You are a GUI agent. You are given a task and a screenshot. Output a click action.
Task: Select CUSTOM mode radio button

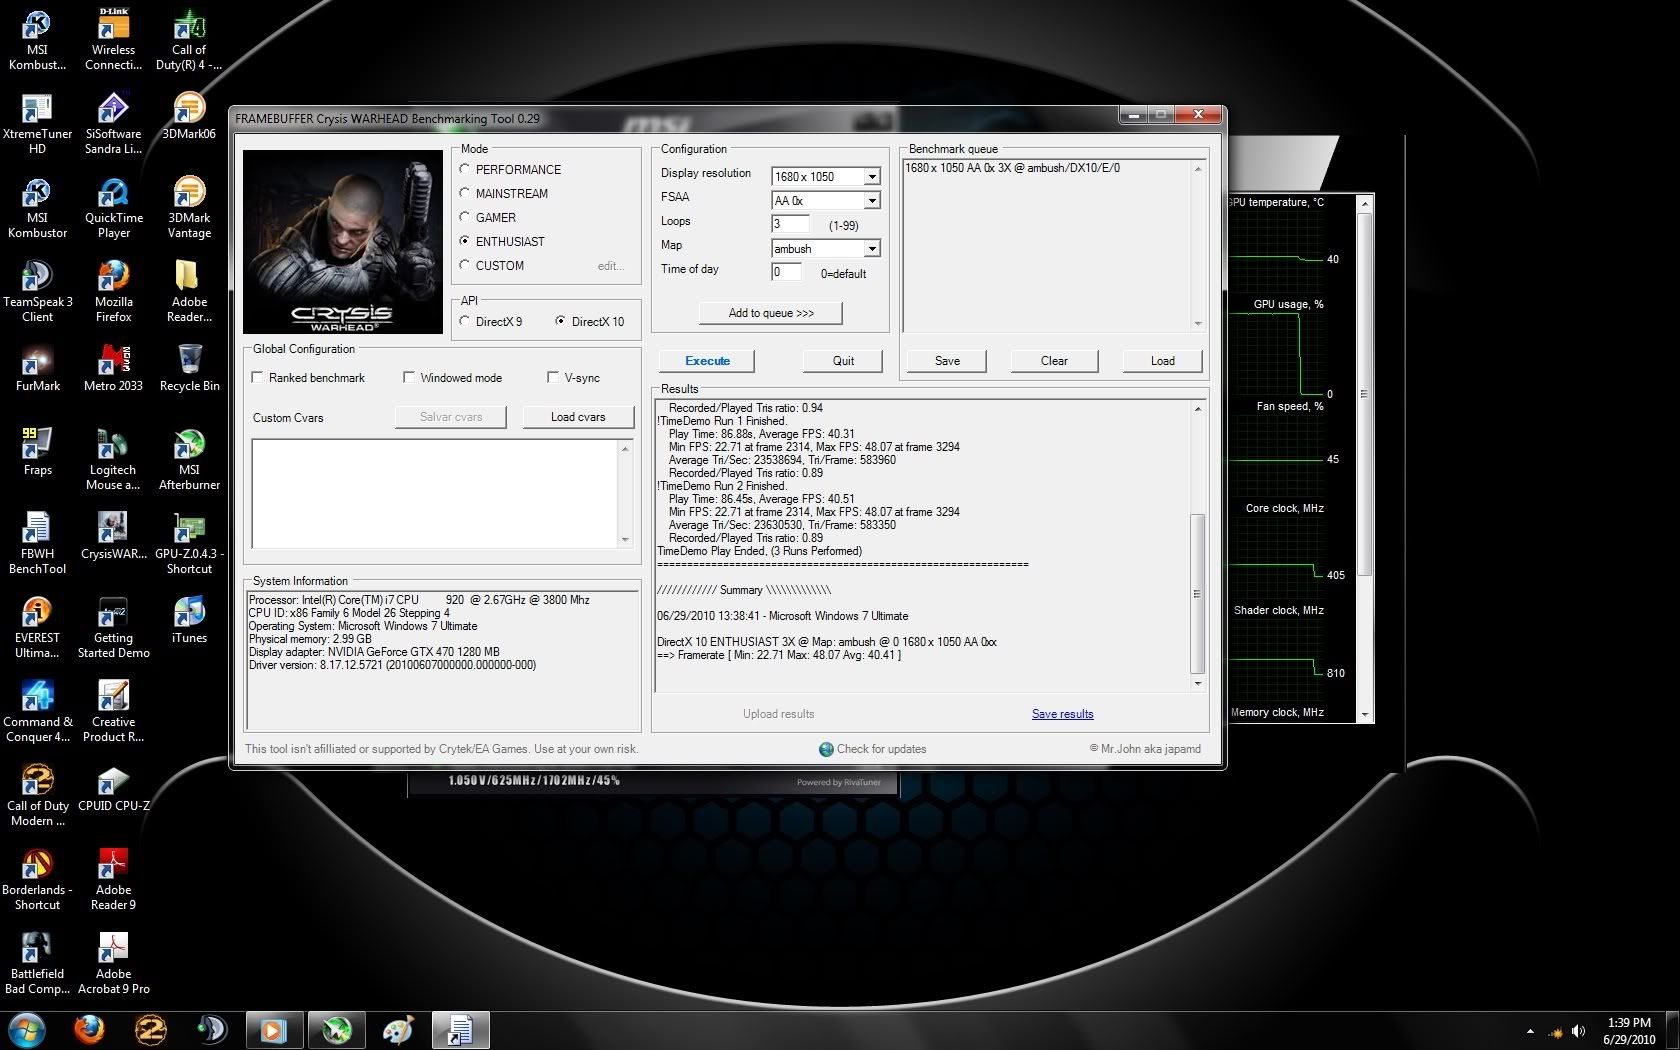[x=464, y=265]
